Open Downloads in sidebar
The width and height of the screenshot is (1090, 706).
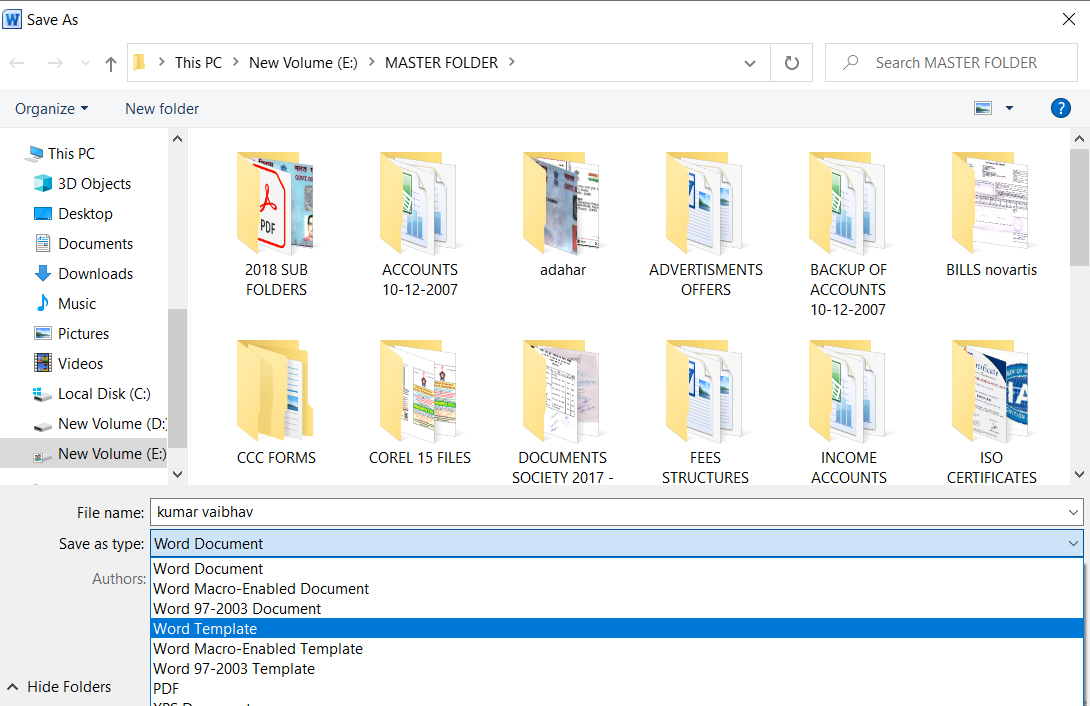83,273
